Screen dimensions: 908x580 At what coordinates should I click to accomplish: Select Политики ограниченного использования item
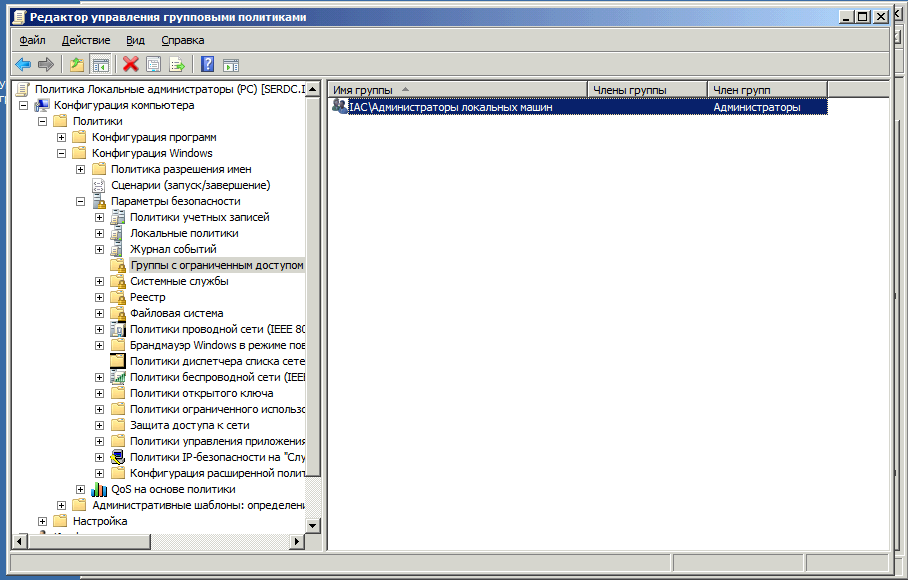[x=217, y=409]
